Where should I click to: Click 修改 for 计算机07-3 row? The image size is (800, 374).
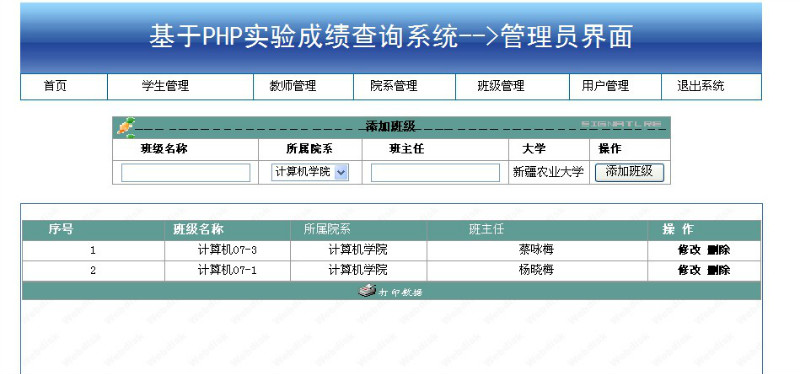(x=689, y=250)
